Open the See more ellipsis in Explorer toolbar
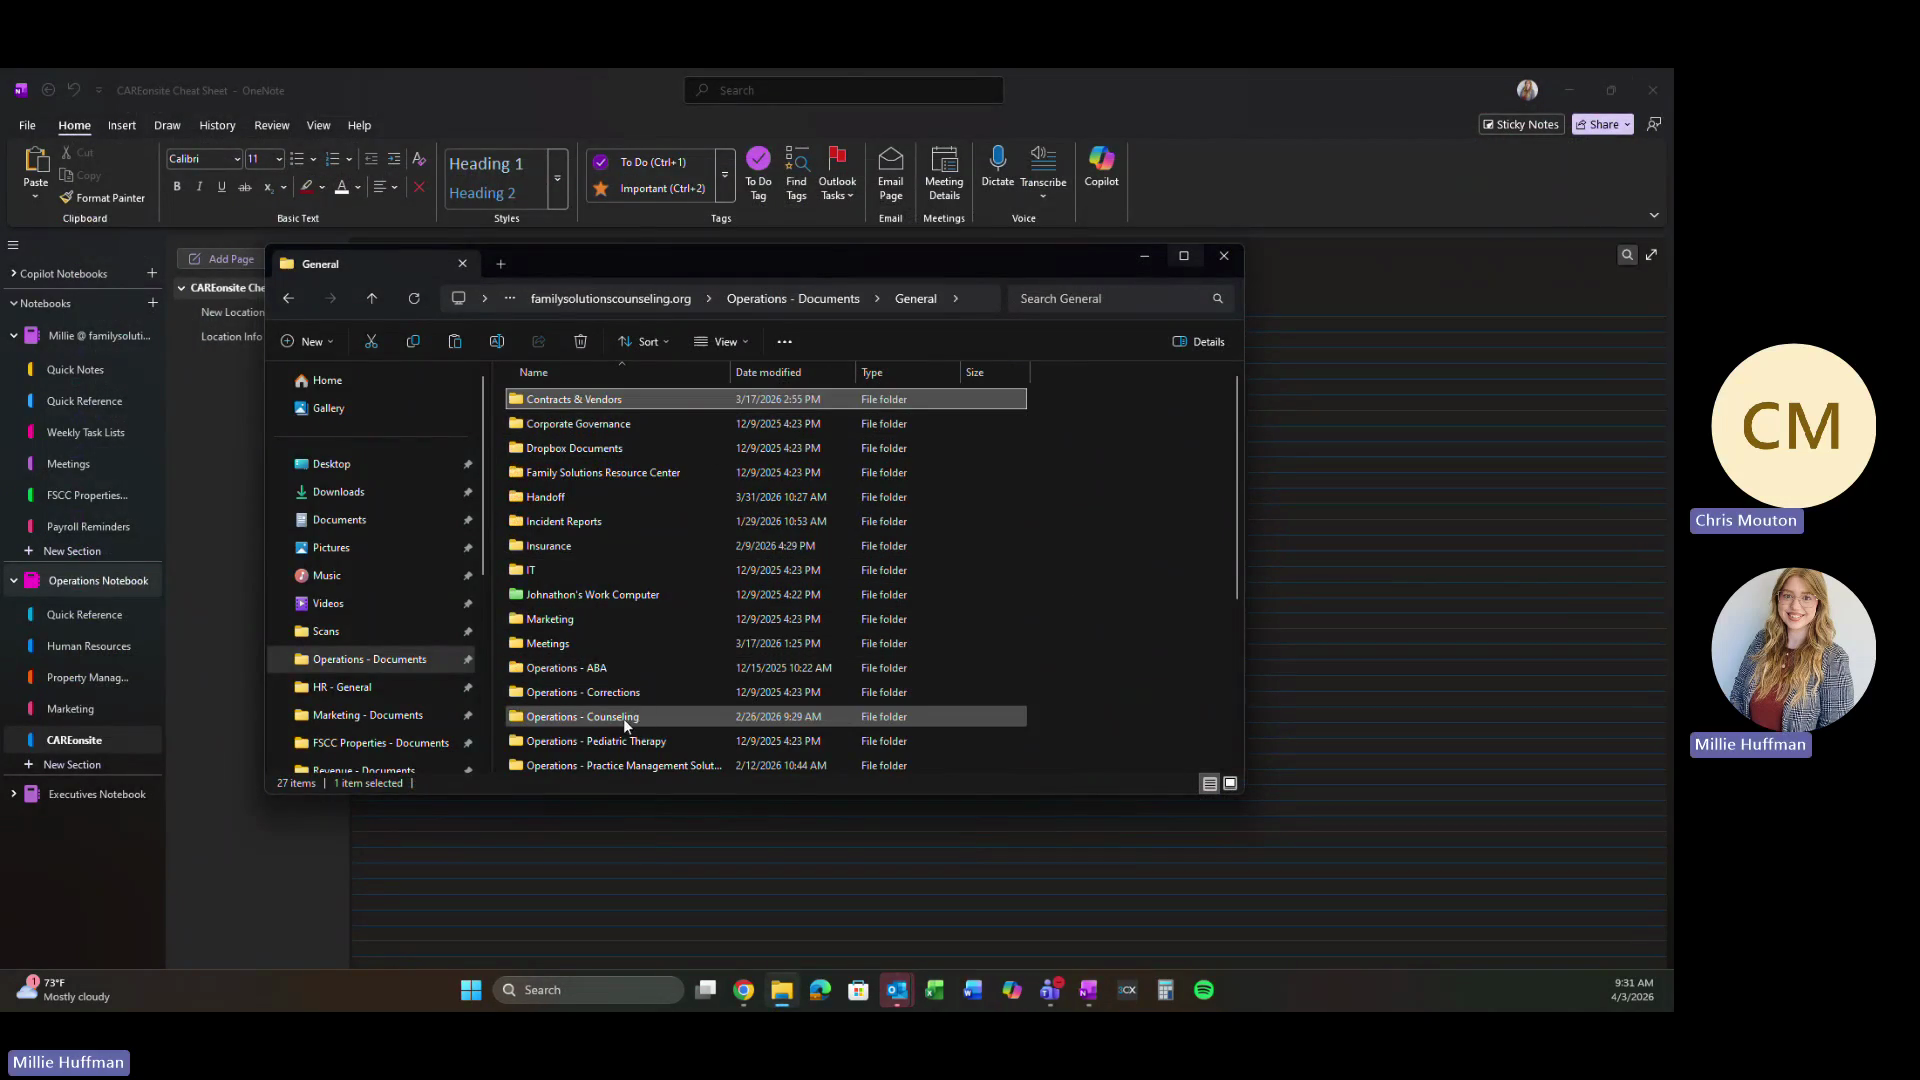The image size is (1920, 1080). point(784,342)
